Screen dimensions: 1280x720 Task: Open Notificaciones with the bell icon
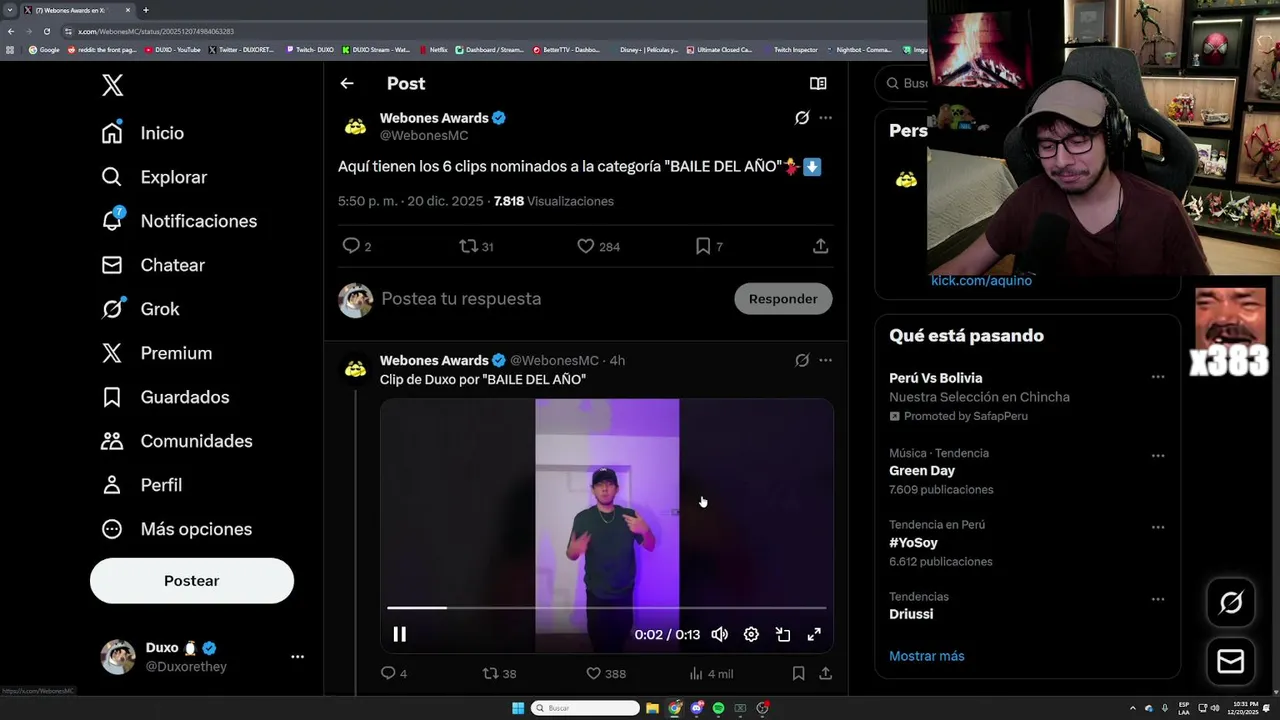[x=179, y=221]
